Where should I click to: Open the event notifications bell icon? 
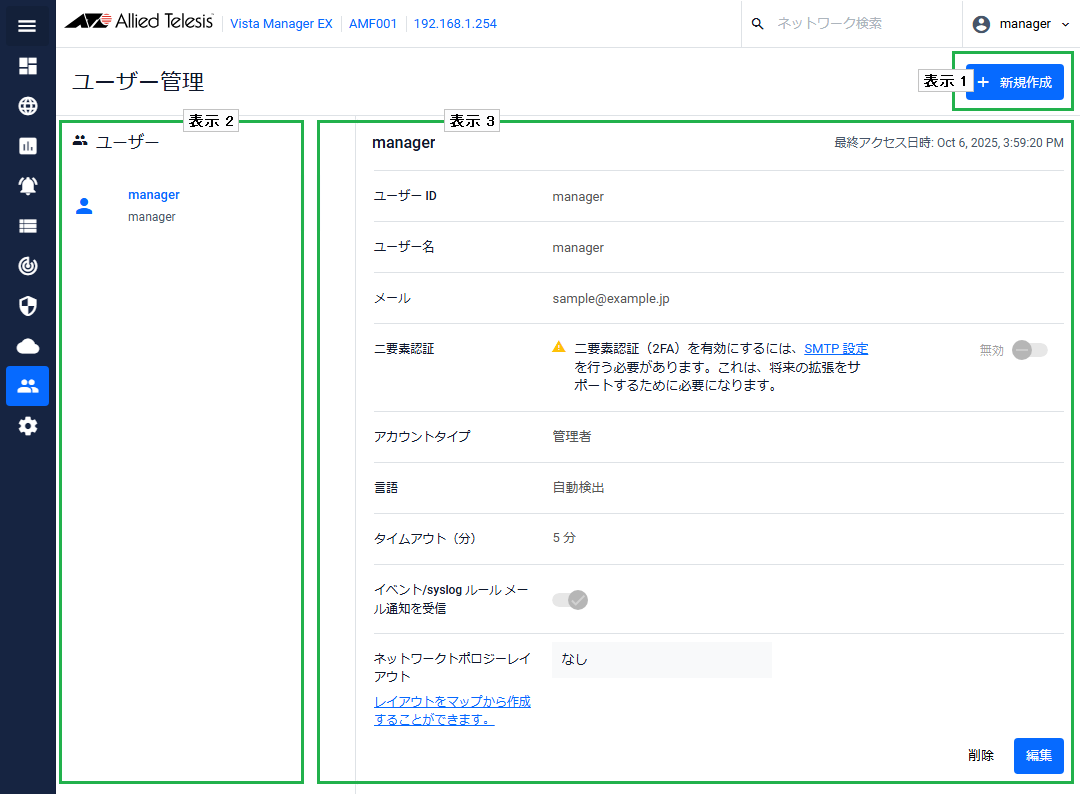pos(27,186)
